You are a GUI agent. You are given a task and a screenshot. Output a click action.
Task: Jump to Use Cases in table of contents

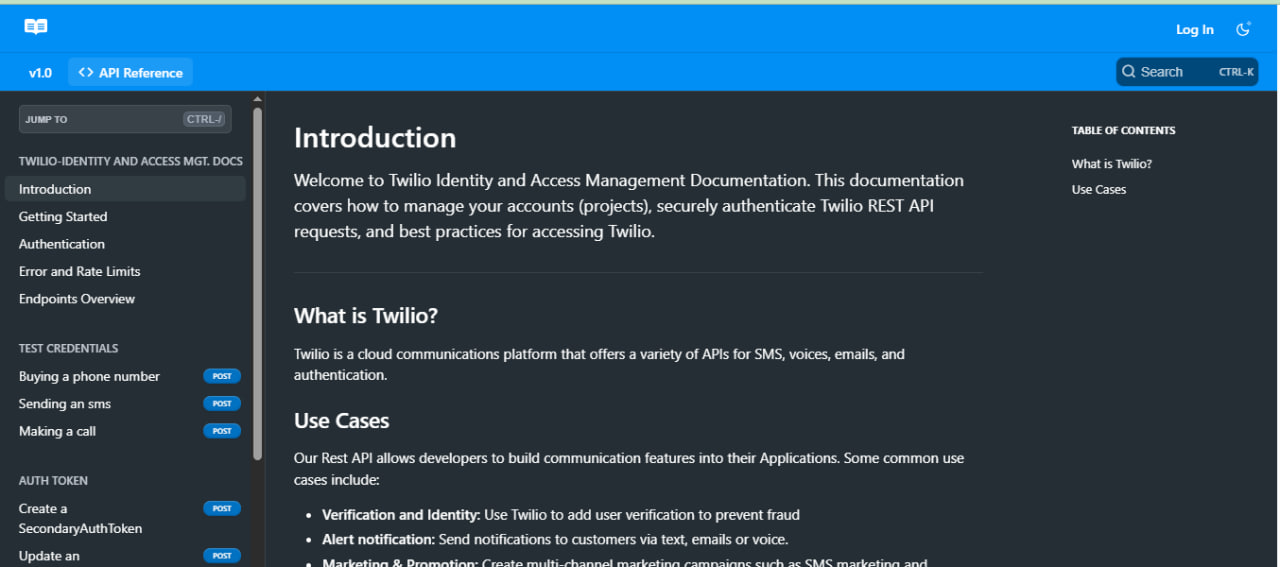point(1099,190)
